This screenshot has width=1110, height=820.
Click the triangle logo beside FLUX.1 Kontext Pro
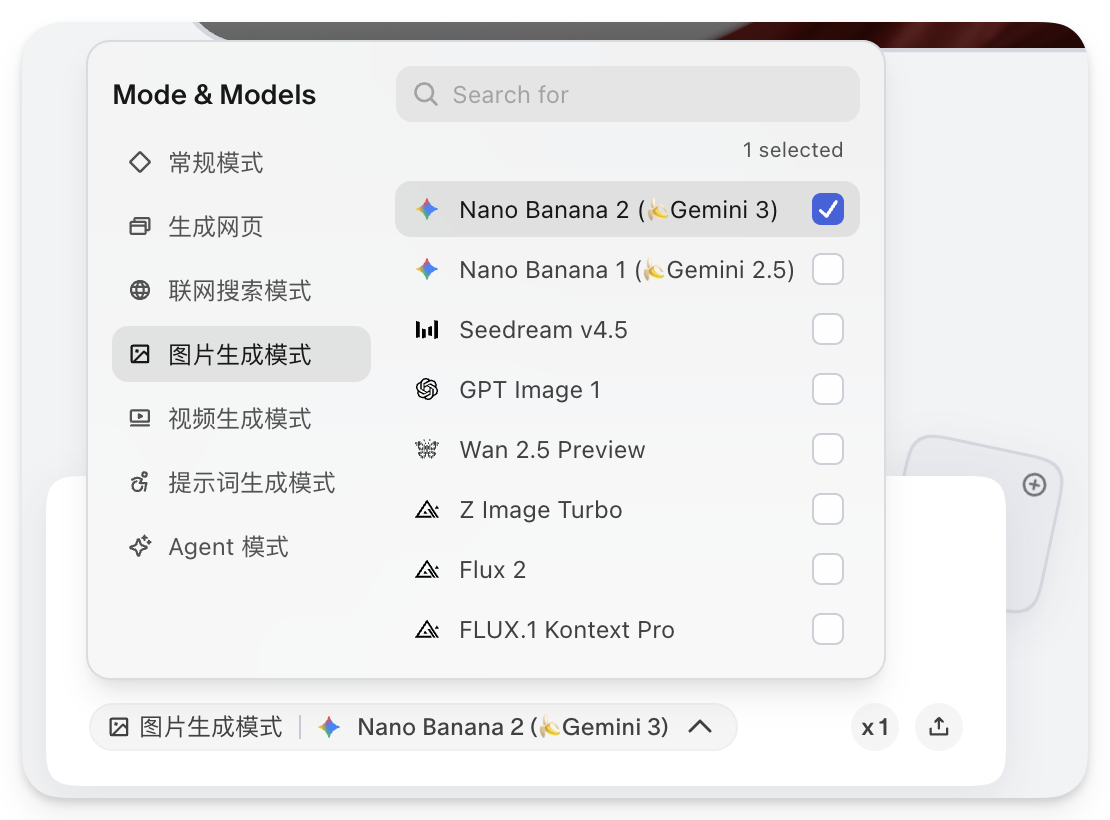pyautogui.click(x=427, y=629)
